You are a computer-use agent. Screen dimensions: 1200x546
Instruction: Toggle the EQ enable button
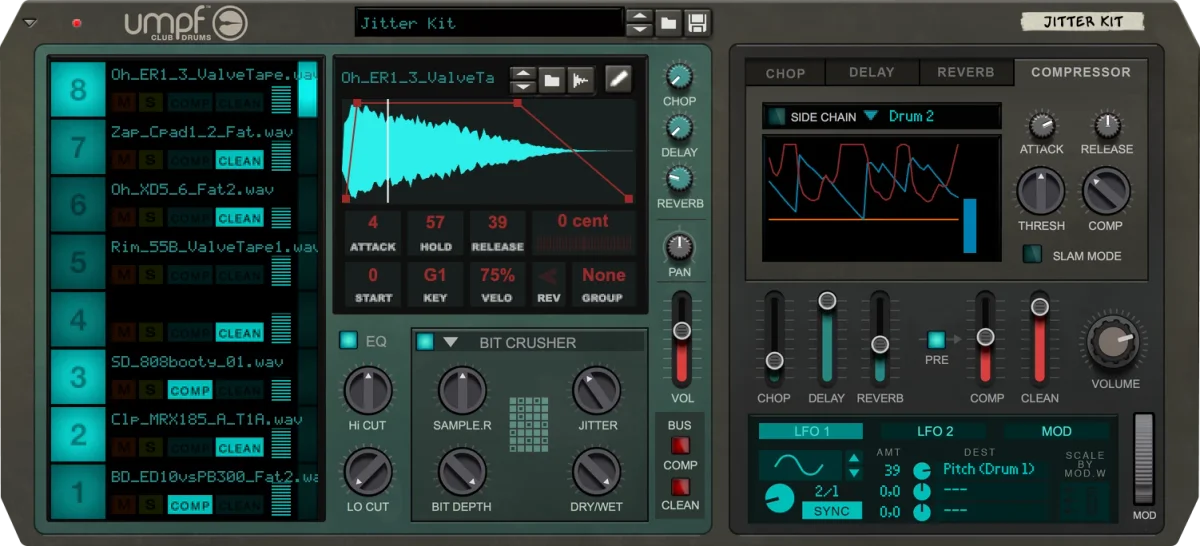click(x=348, y=341)
